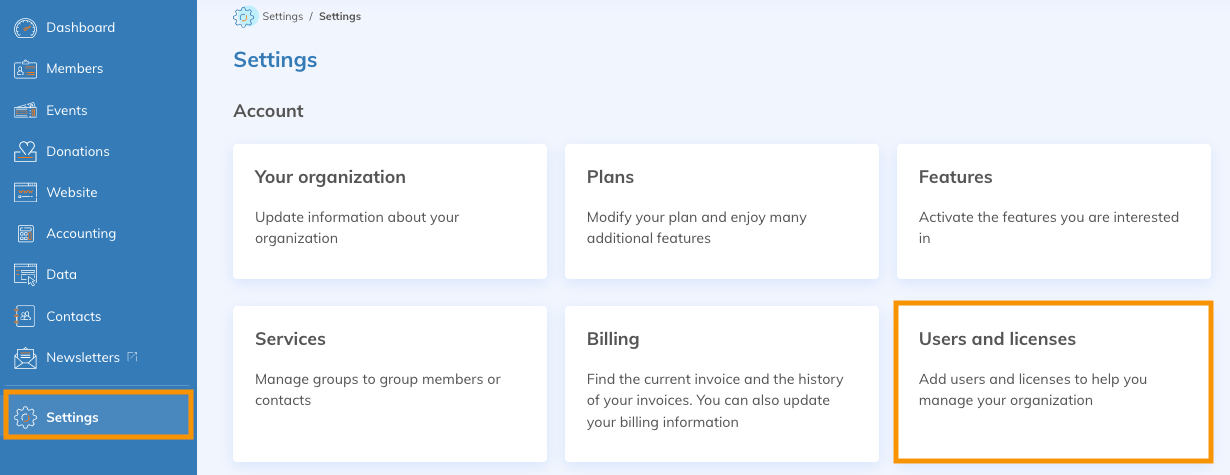Click the Members ID card icon
Viewport: 1230px width, 475px height.
[x=26, y=69]
